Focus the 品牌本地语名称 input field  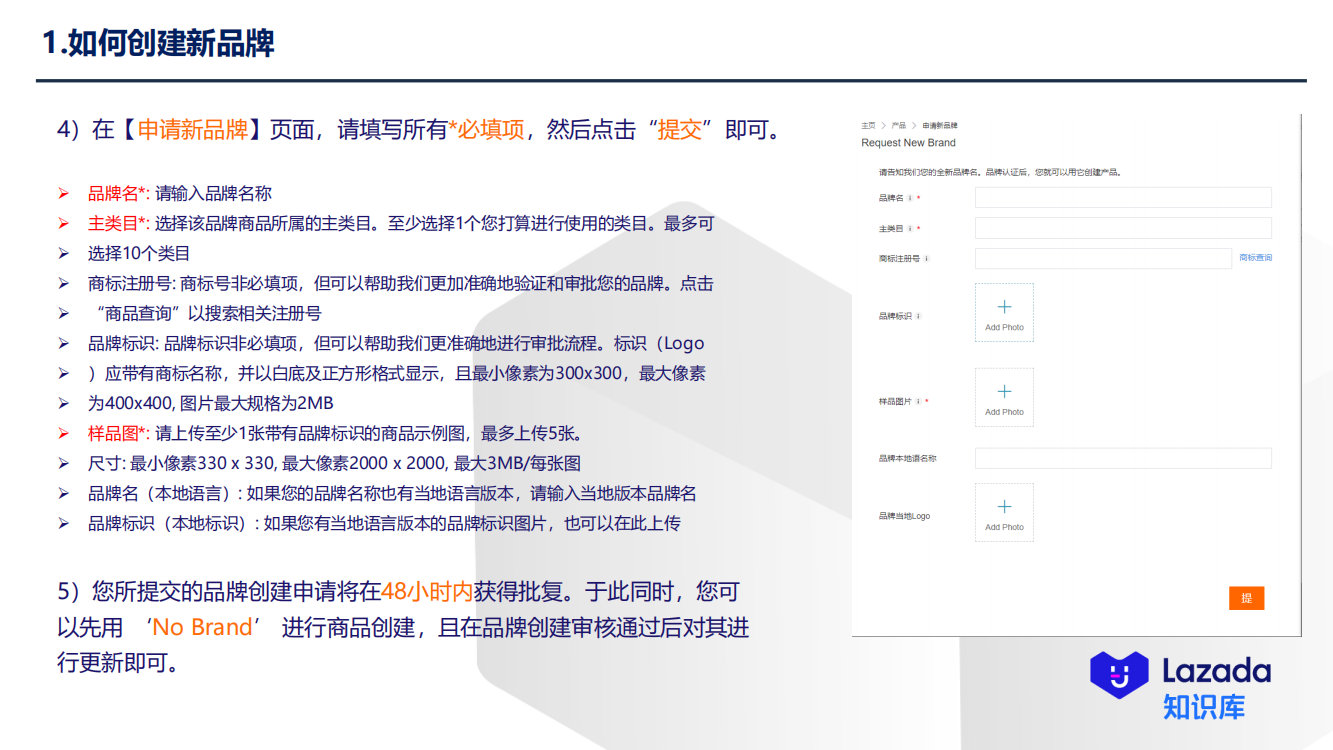(1123, 459)
